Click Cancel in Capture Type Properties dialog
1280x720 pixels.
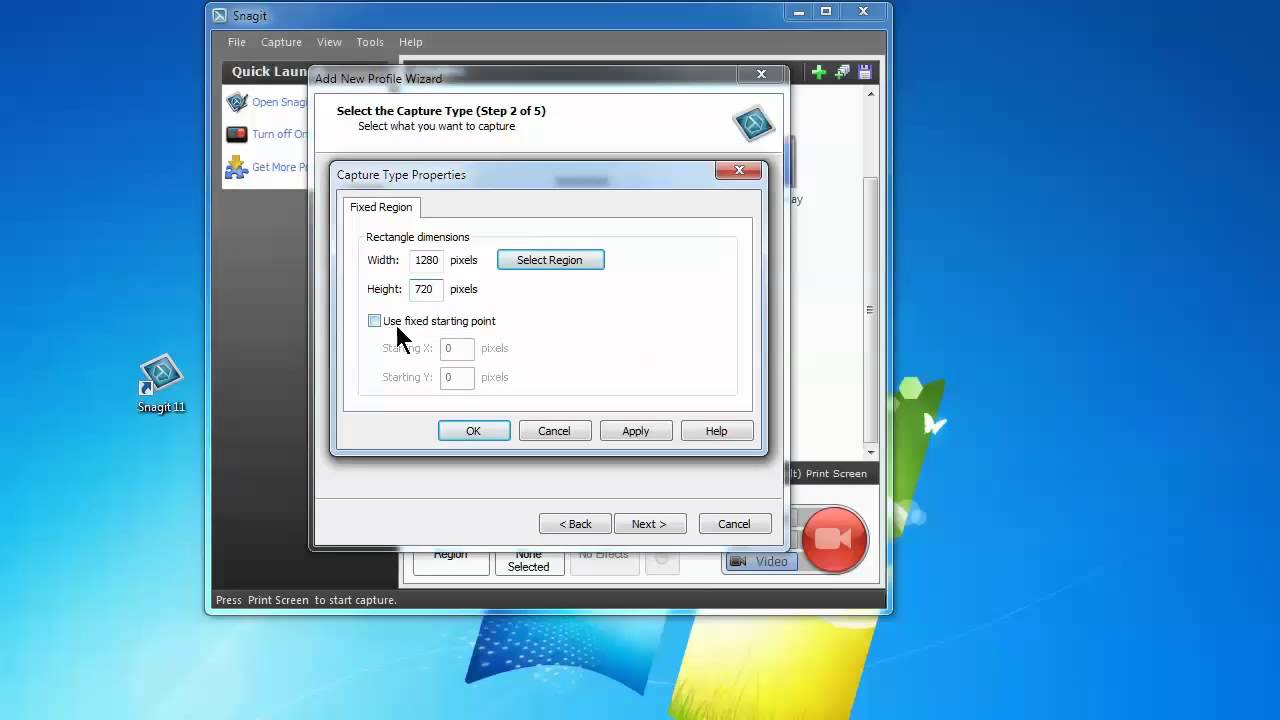coord(555,431)
